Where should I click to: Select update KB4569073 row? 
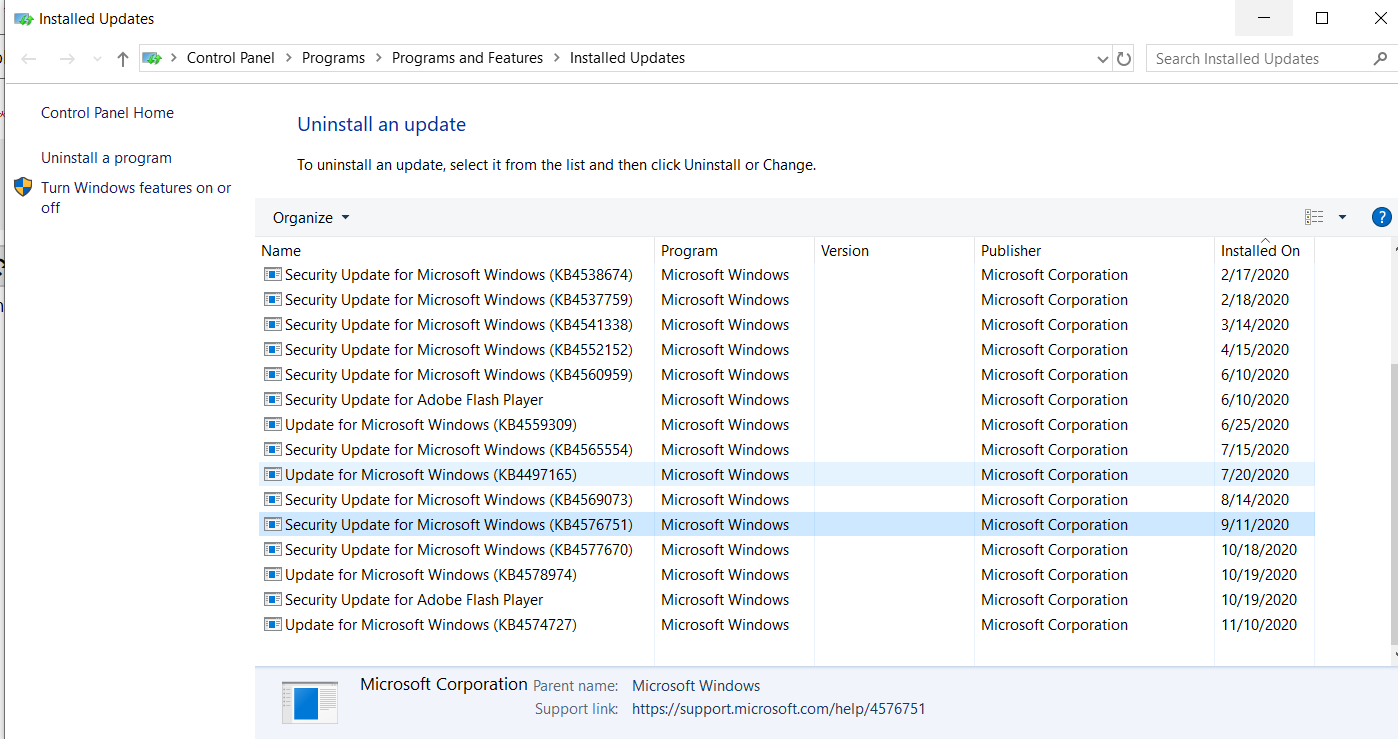tap(786, 500)
